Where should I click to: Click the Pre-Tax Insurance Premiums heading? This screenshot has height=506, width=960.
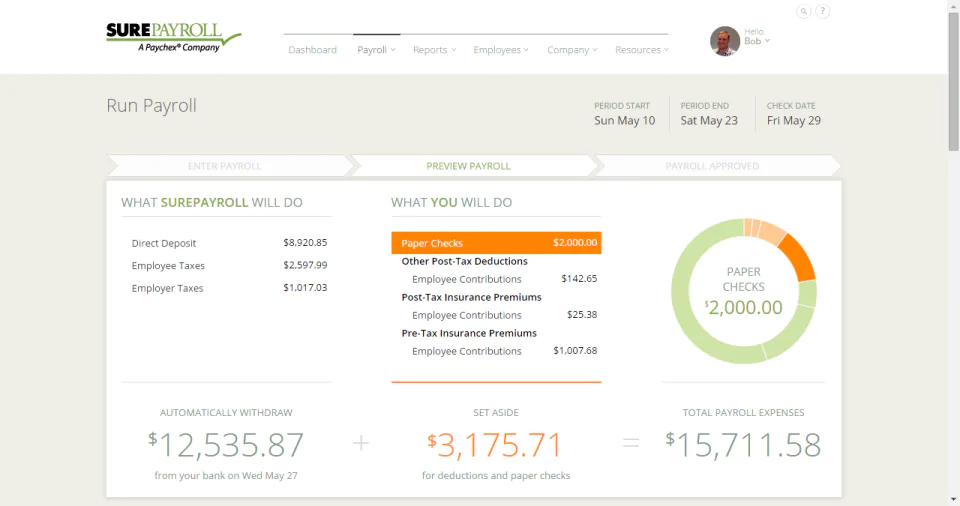[x=469, y=333]
